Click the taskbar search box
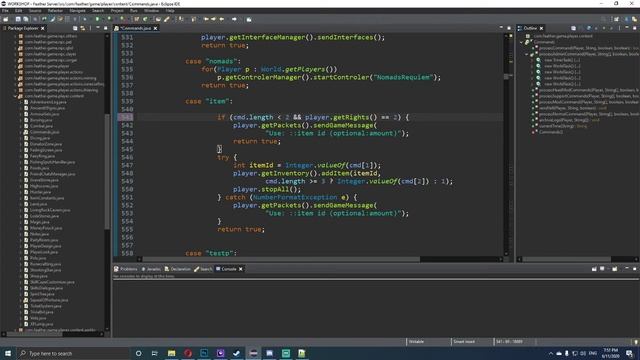 pos(73,353)
